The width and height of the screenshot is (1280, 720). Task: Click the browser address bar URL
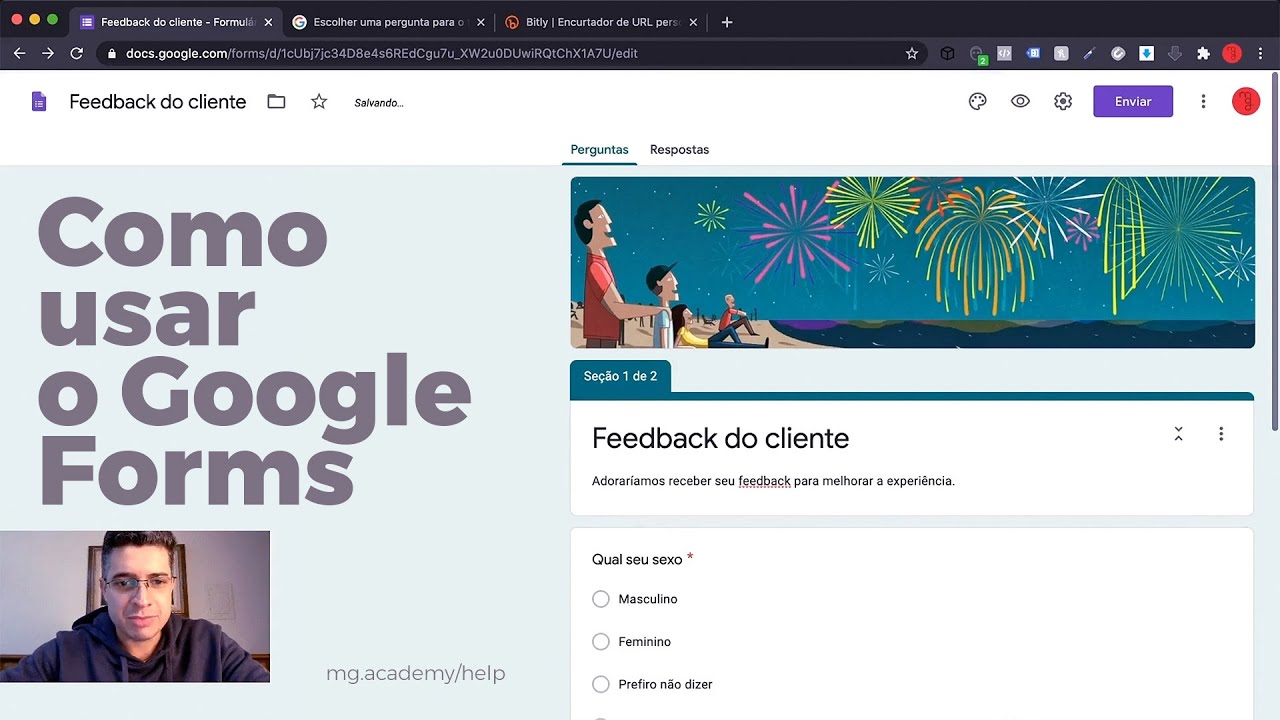point(382,53)
